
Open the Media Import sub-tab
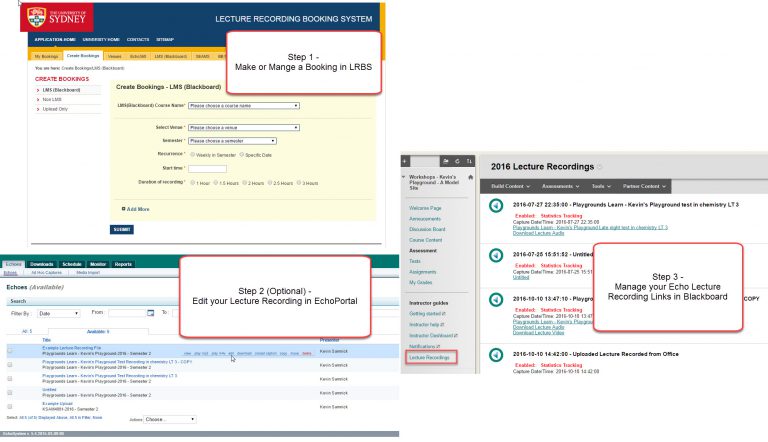(88, 272)
